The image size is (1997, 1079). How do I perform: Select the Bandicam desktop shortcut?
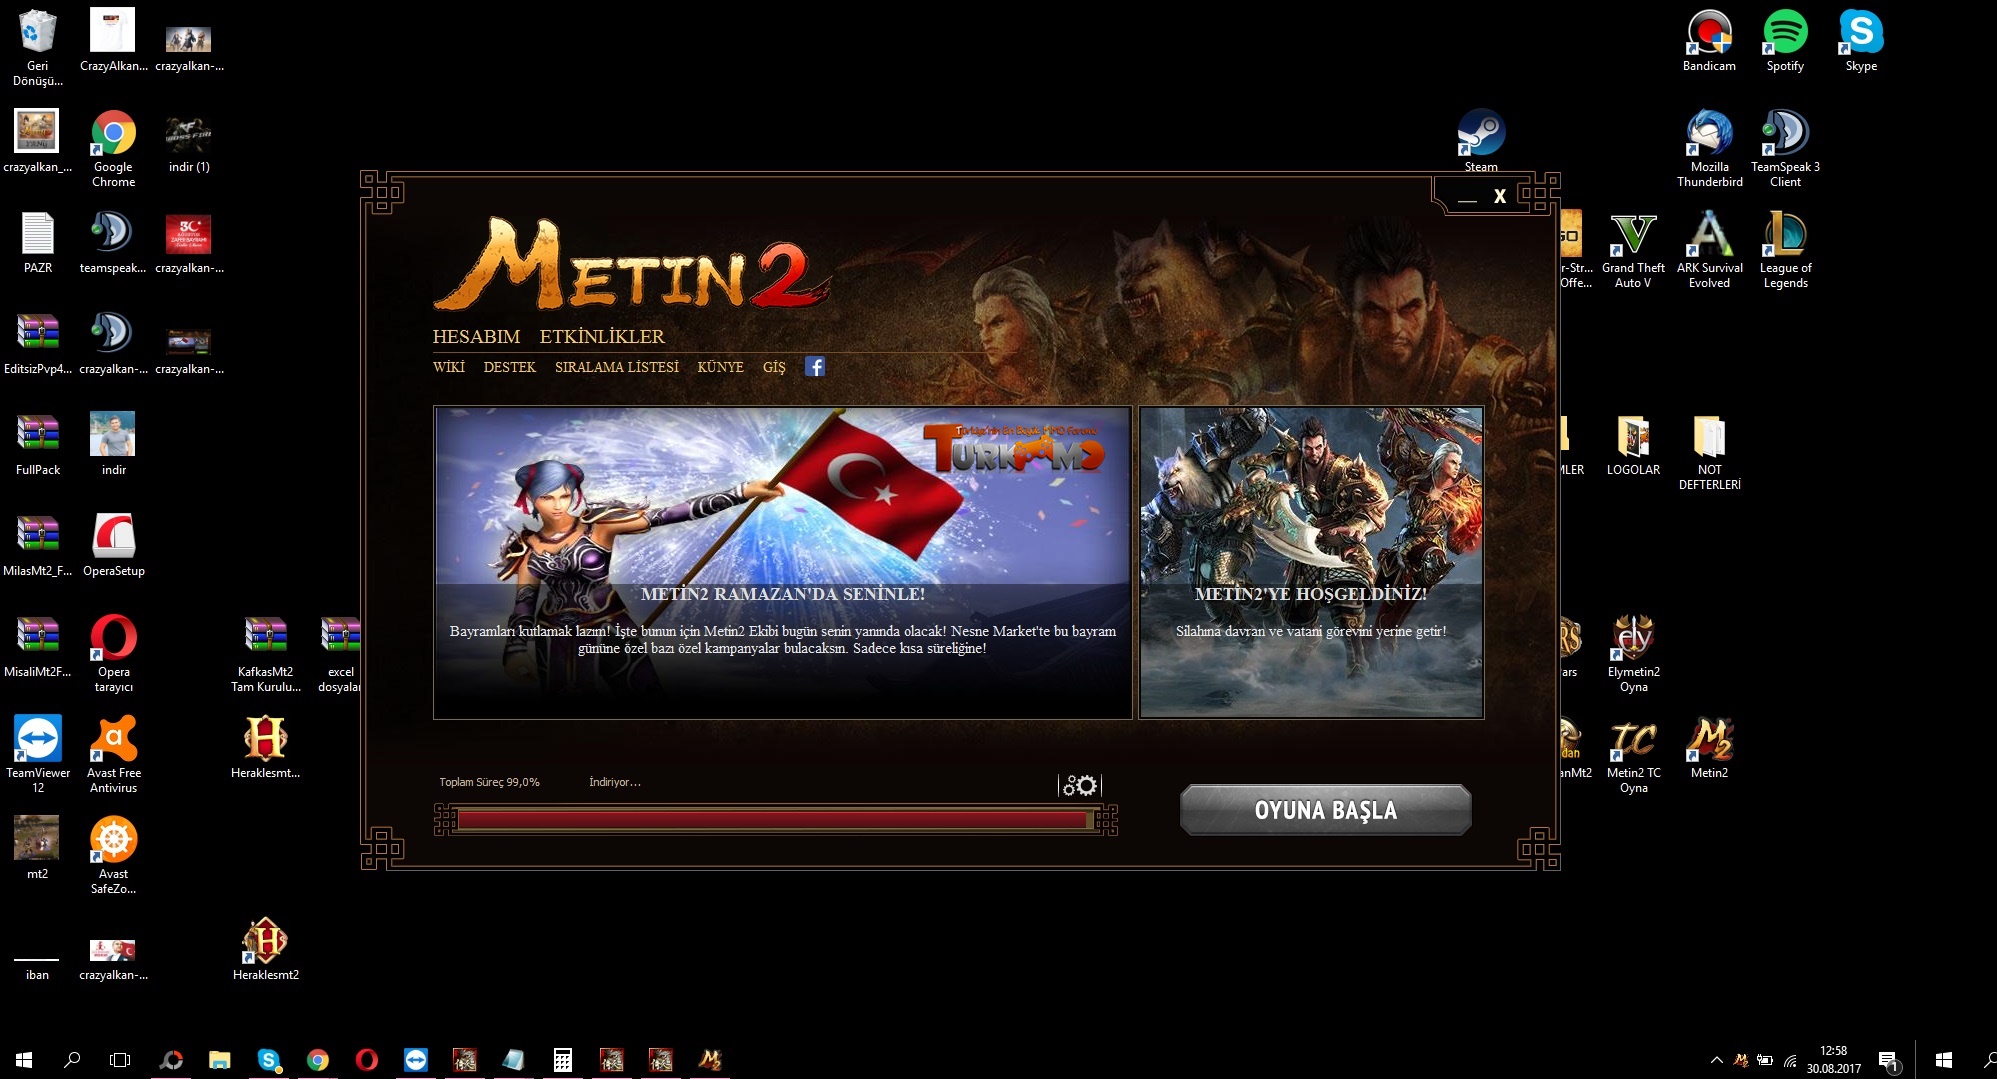[1709, 40]
